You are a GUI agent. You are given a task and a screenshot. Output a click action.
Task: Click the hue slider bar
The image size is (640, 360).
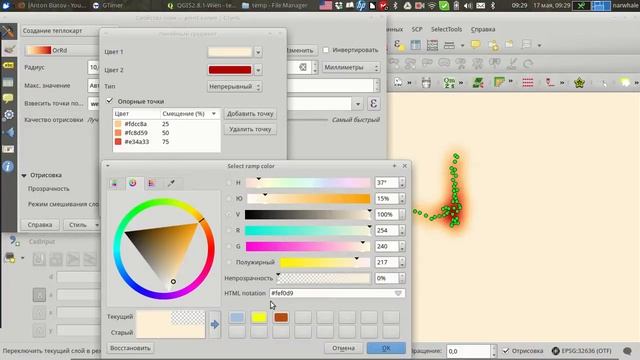[x=308, y=182]
